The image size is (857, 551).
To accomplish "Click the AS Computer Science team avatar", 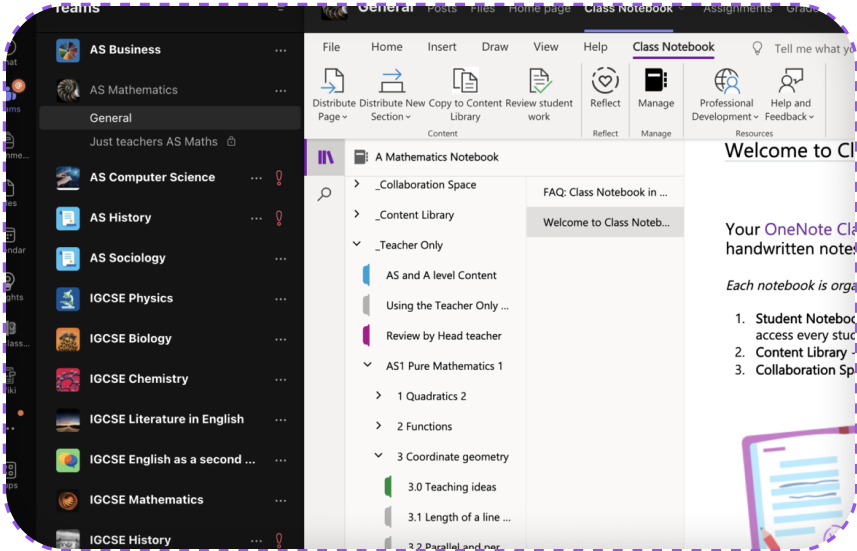I will 68,178.
